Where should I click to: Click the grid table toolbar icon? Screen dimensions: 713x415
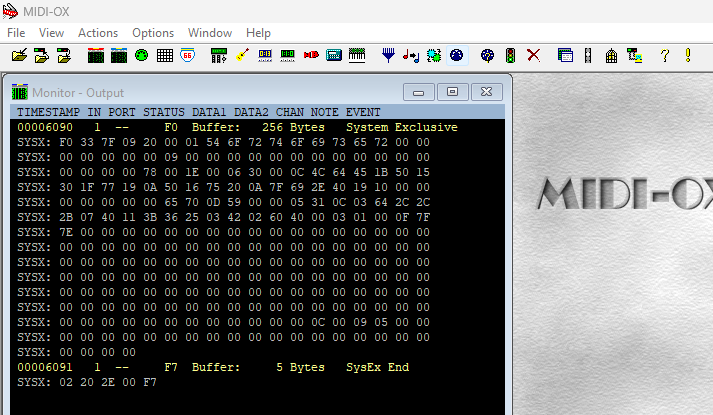coord(164,56)
